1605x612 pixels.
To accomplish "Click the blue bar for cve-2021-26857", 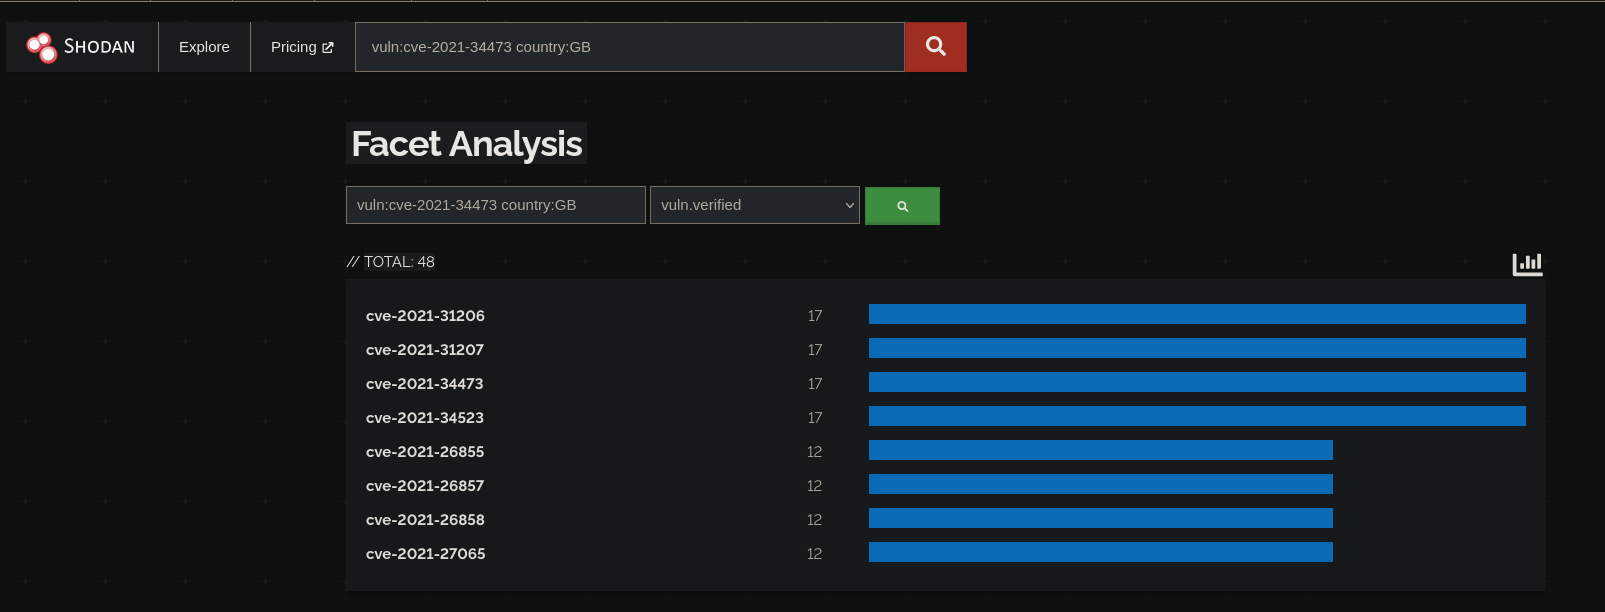I will click(x=1100, y=485).
